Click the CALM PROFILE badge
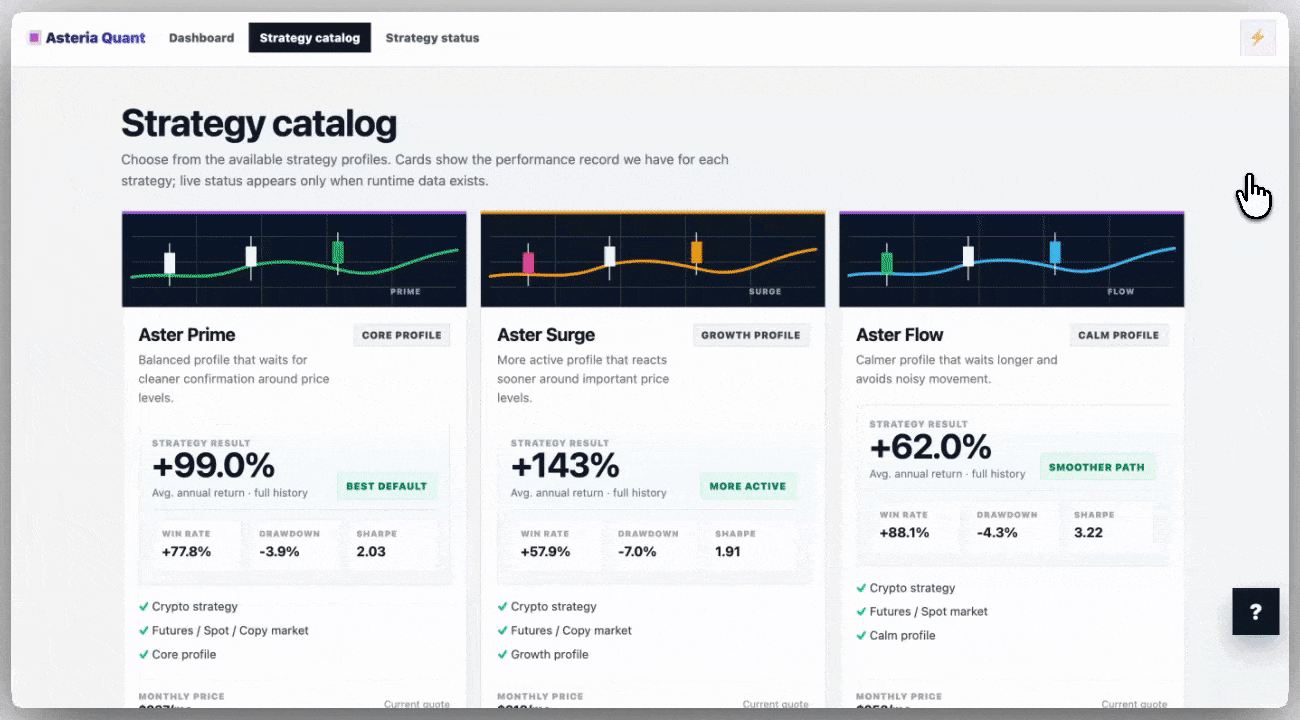This screenshot has width=1300, height=720. pos(1119,335)
